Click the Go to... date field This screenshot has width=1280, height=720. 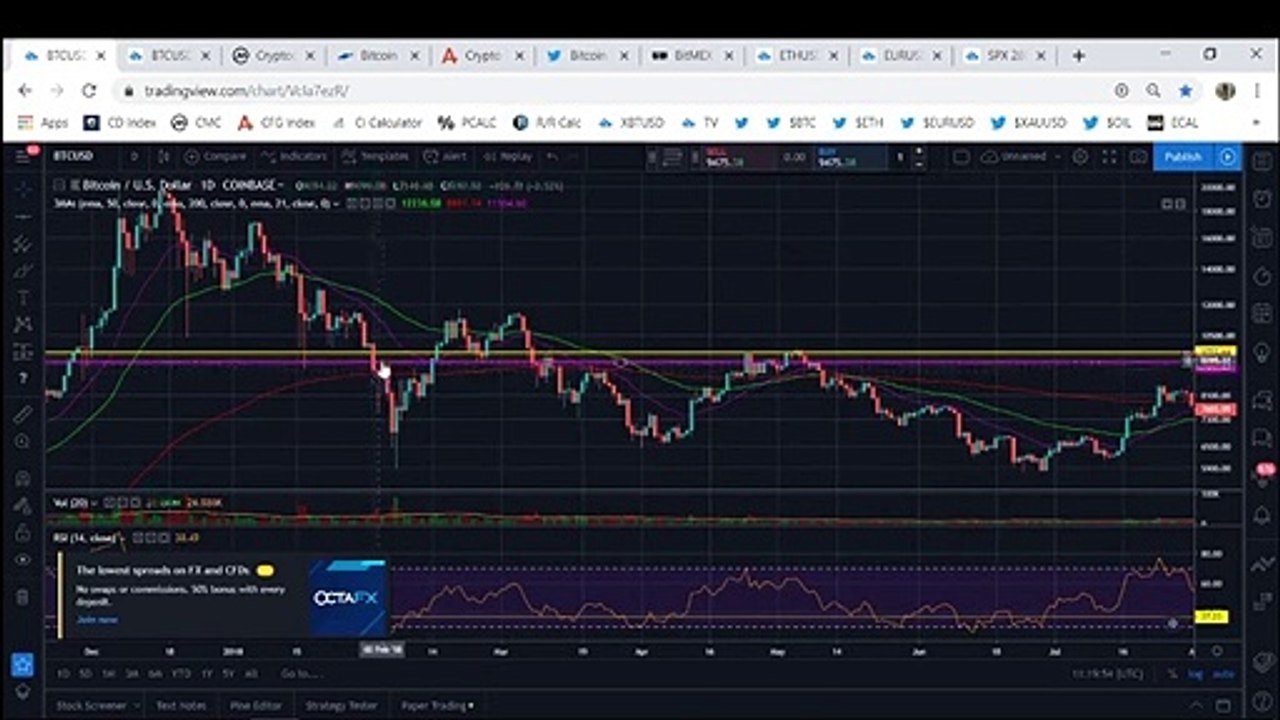300,674
